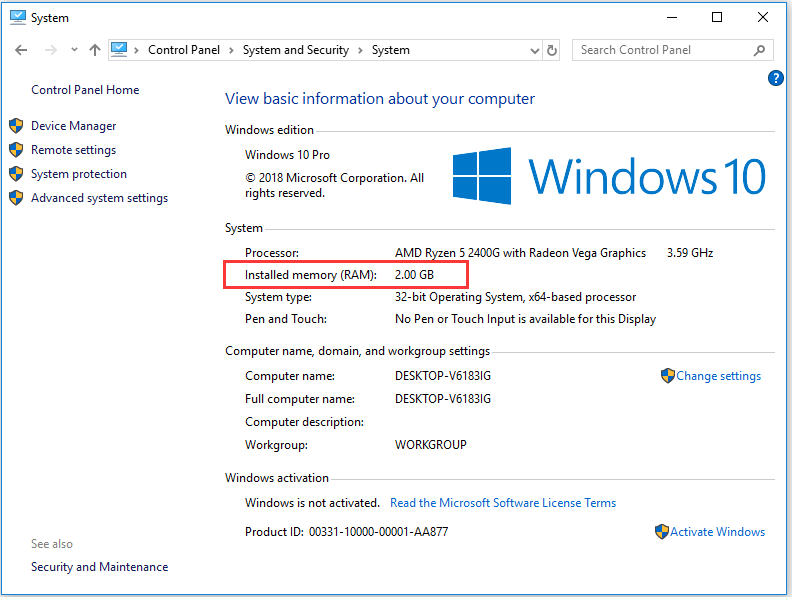Go up one level with Up arrow
This screenshot has width=792, height=597.
(95, 50)
